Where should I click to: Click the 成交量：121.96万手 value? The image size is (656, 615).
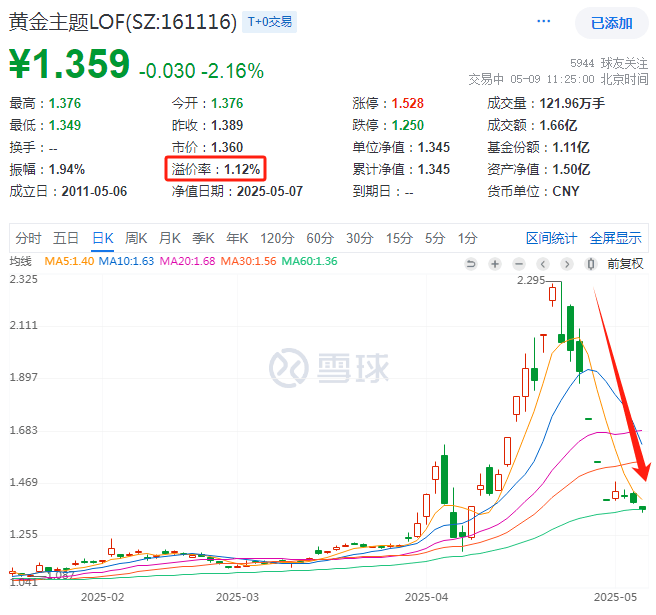[x=546, y=103]
